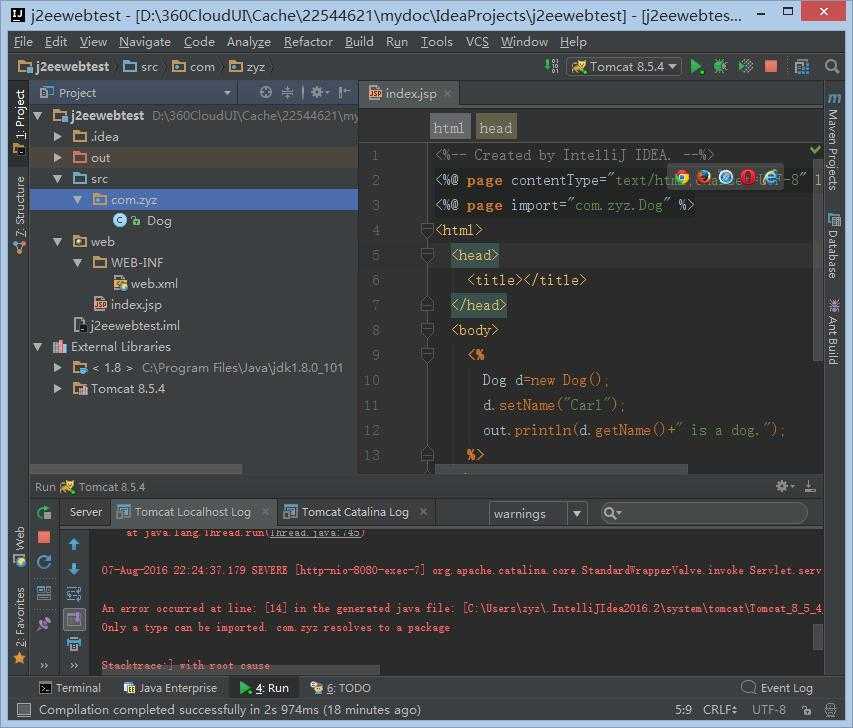Collapse the j2eewebtest root node

pyautogui.click(x=38, y=115)
